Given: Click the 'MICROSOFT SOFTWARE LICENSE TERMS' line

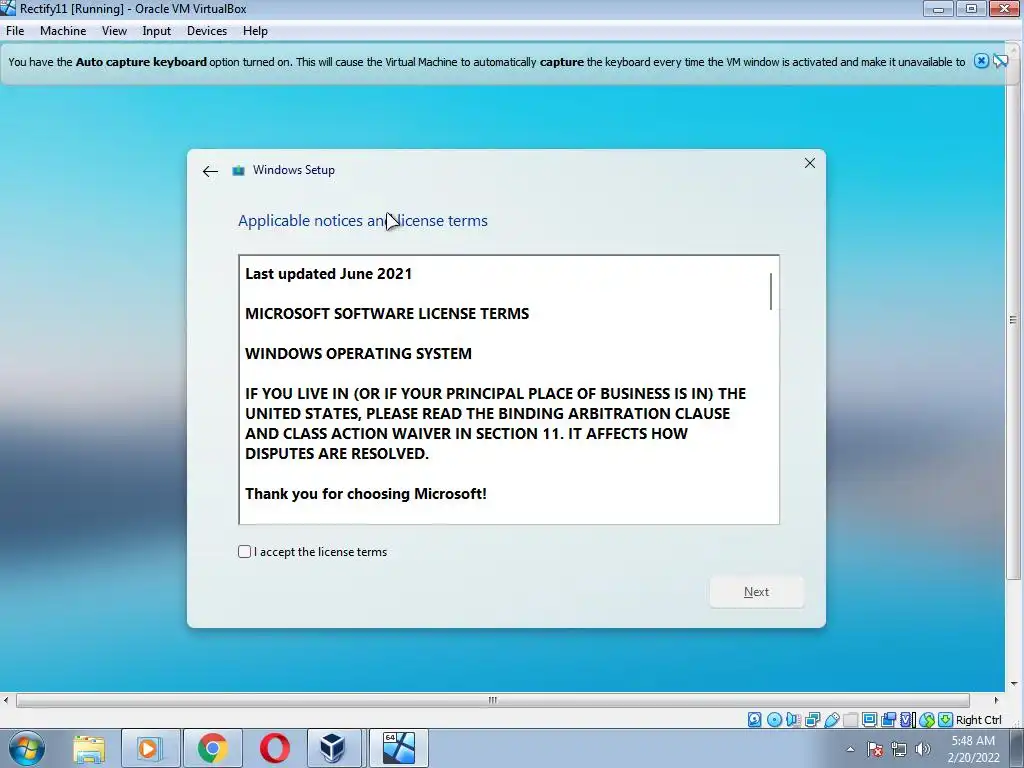Looking at the screenshot, I should coord(387,313).
